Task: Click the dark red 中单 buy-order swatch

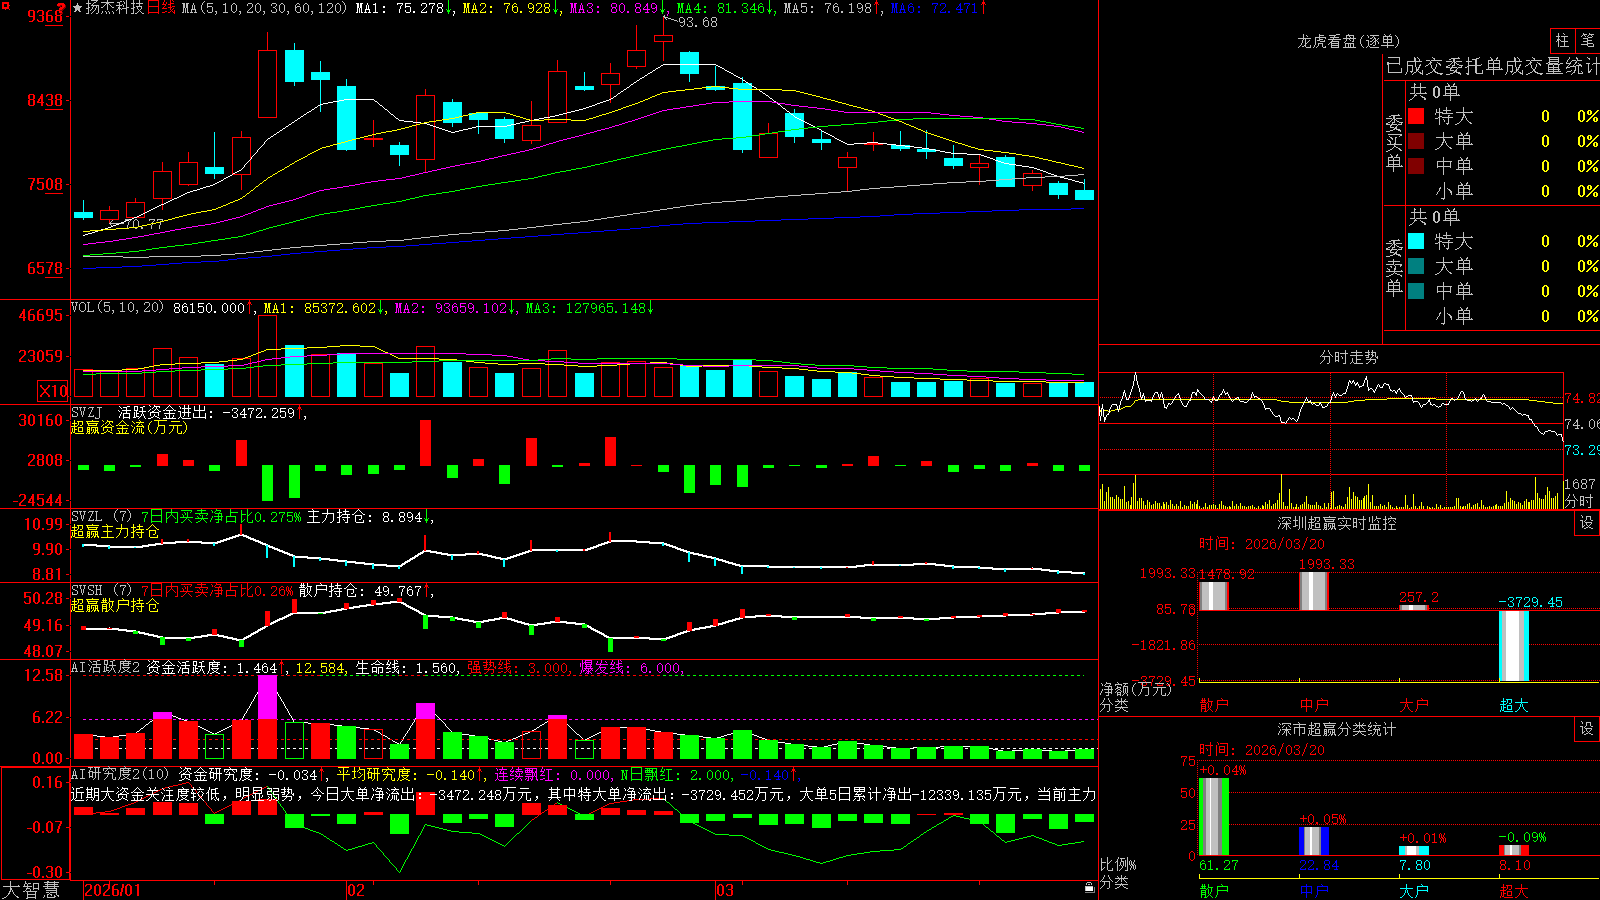Action: coord(1416,166)
